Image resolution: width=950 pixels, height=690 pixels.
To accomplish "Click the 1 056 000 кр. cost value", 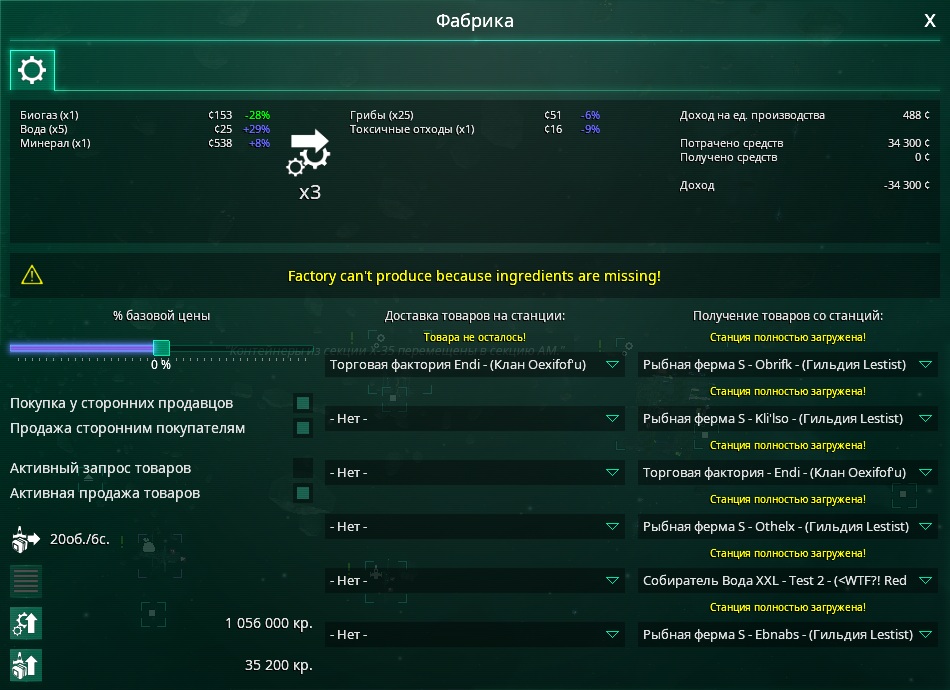I will pos(269,623).
